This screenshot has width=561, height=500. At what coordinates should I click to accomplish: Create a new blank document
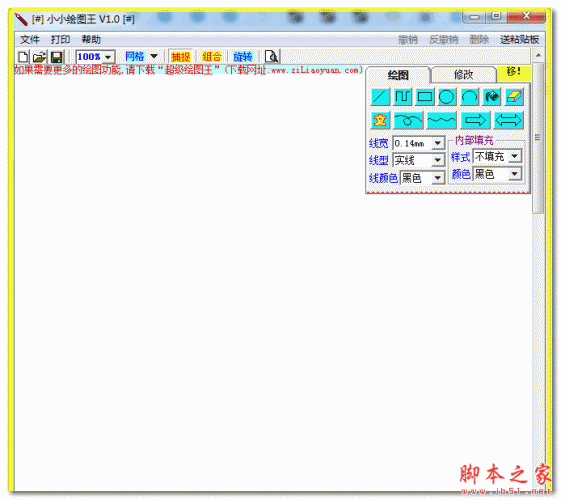tap(23, 57)
